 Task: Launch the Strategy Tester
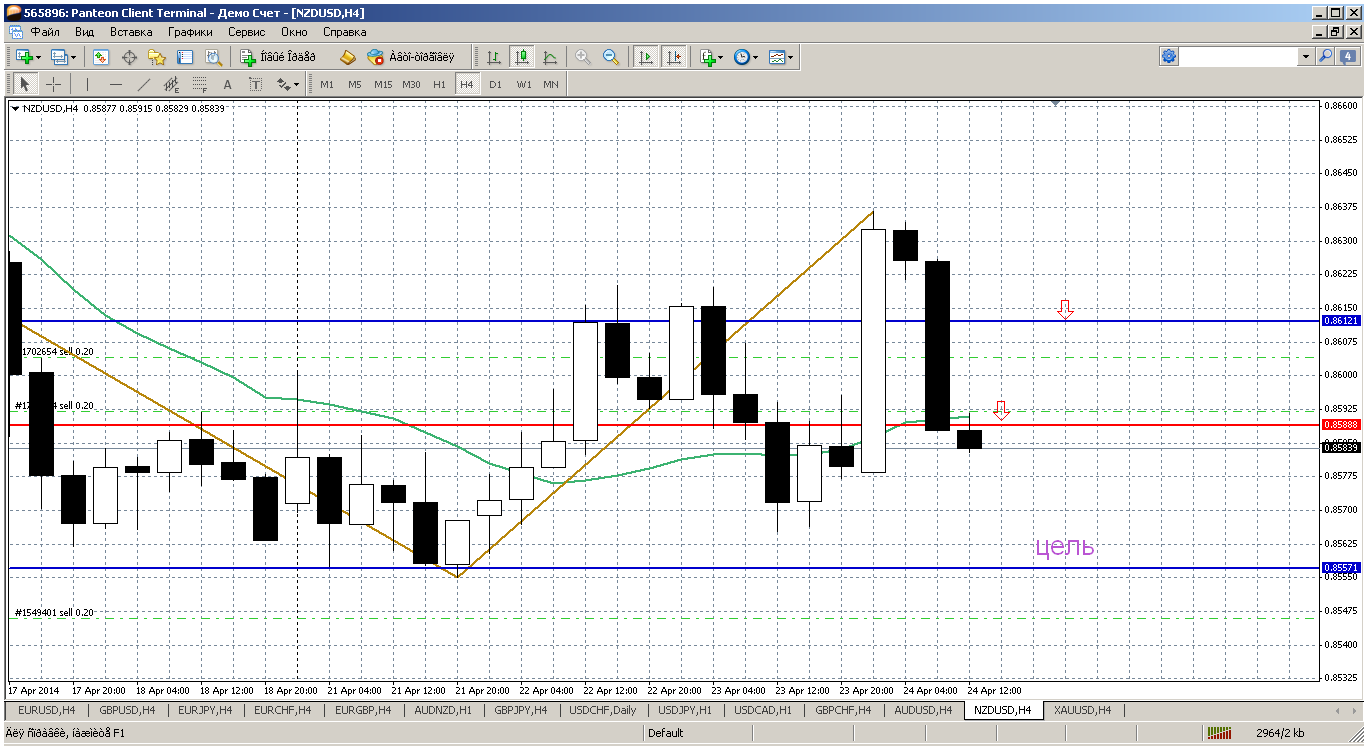point(213,58)
